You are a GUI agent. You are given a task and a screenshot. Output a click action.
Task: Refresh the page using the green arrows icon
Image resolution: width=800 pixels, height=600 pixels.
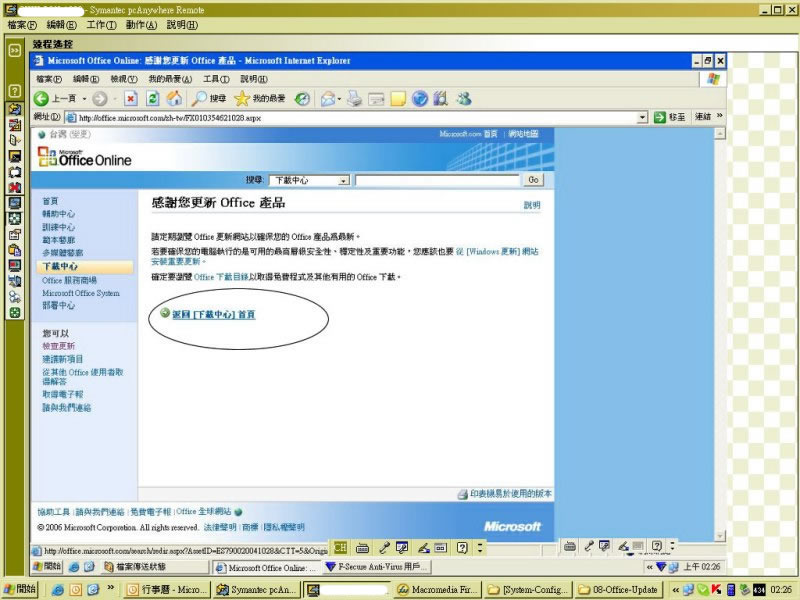153,99
